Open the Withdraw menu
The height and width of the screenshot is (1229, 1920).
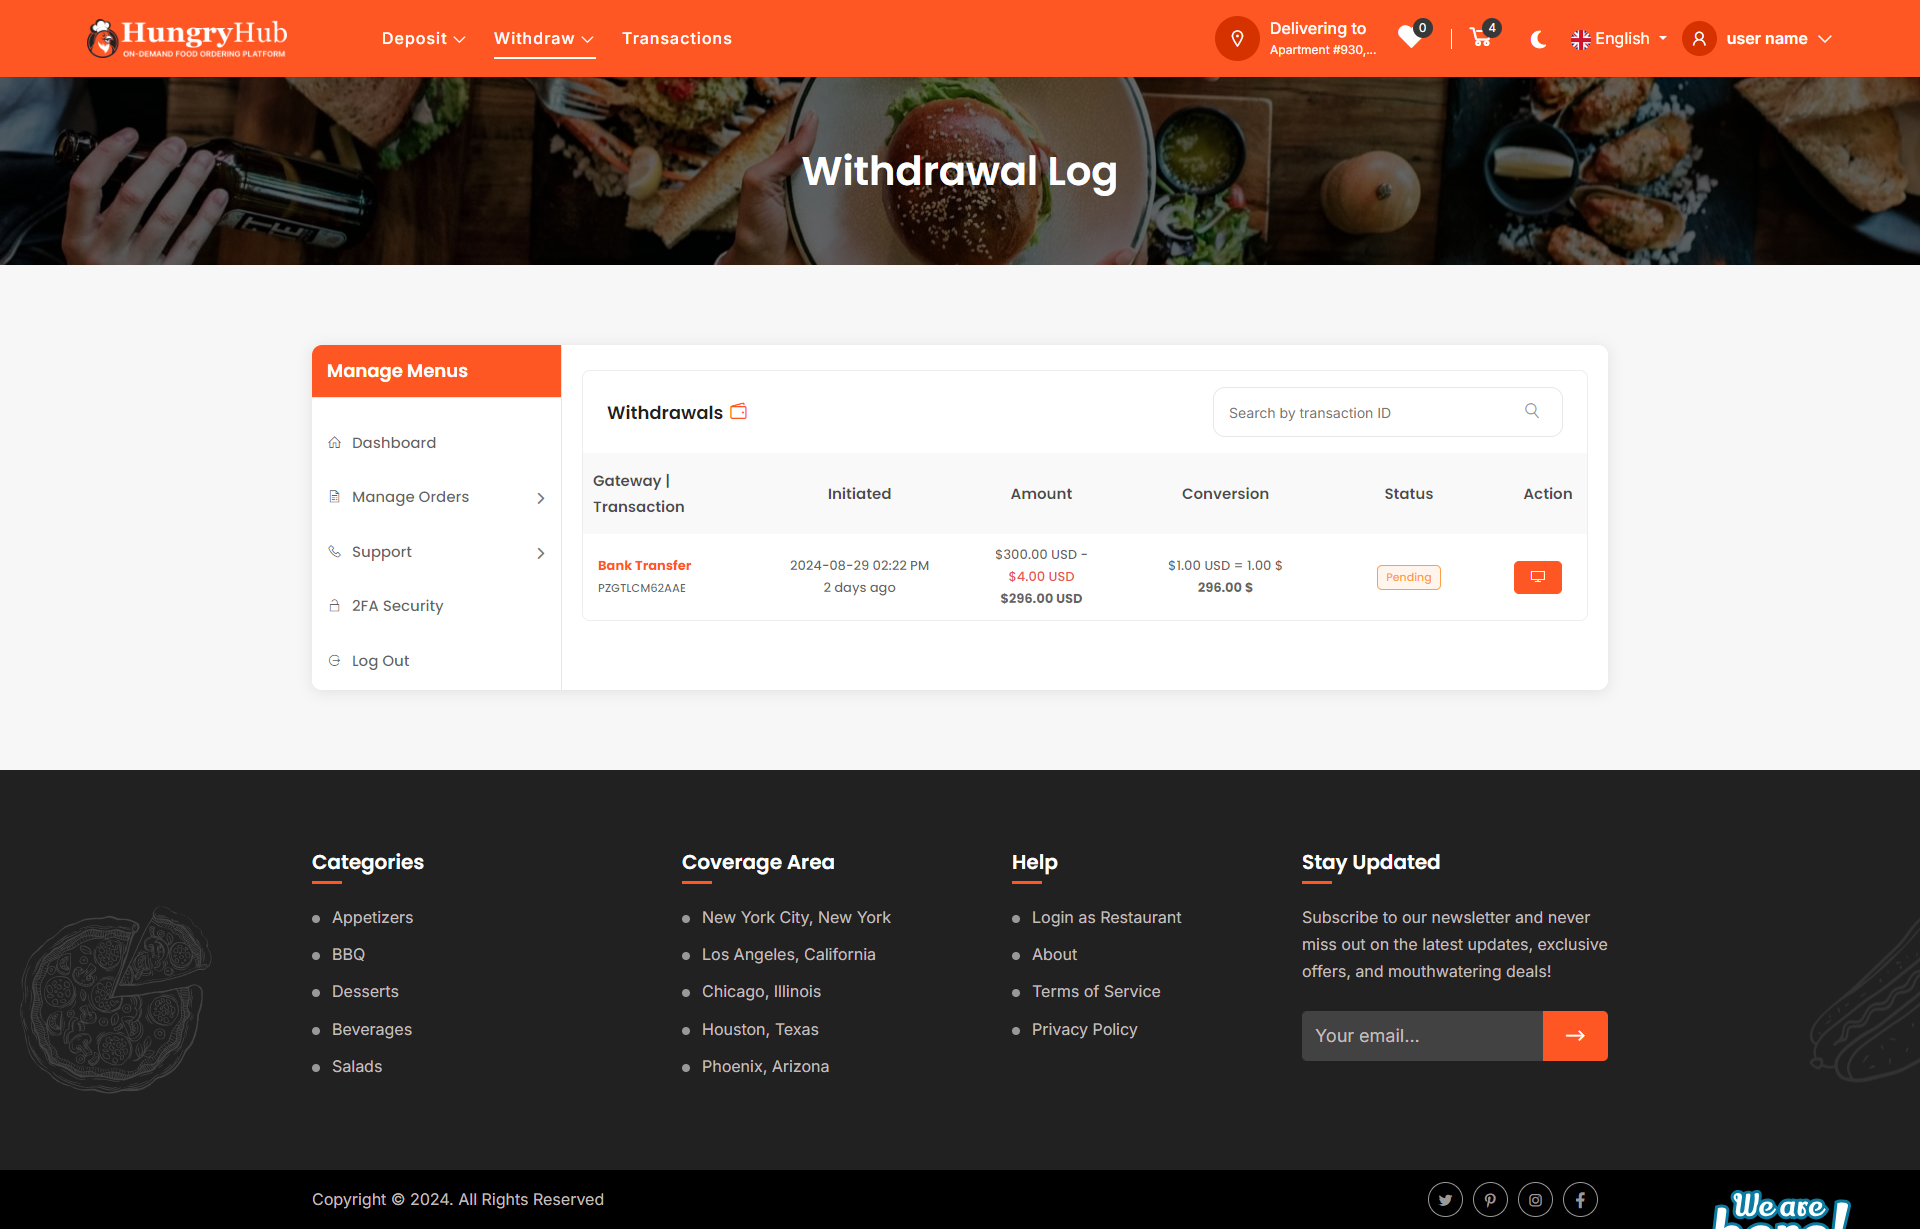click(543, 38)
